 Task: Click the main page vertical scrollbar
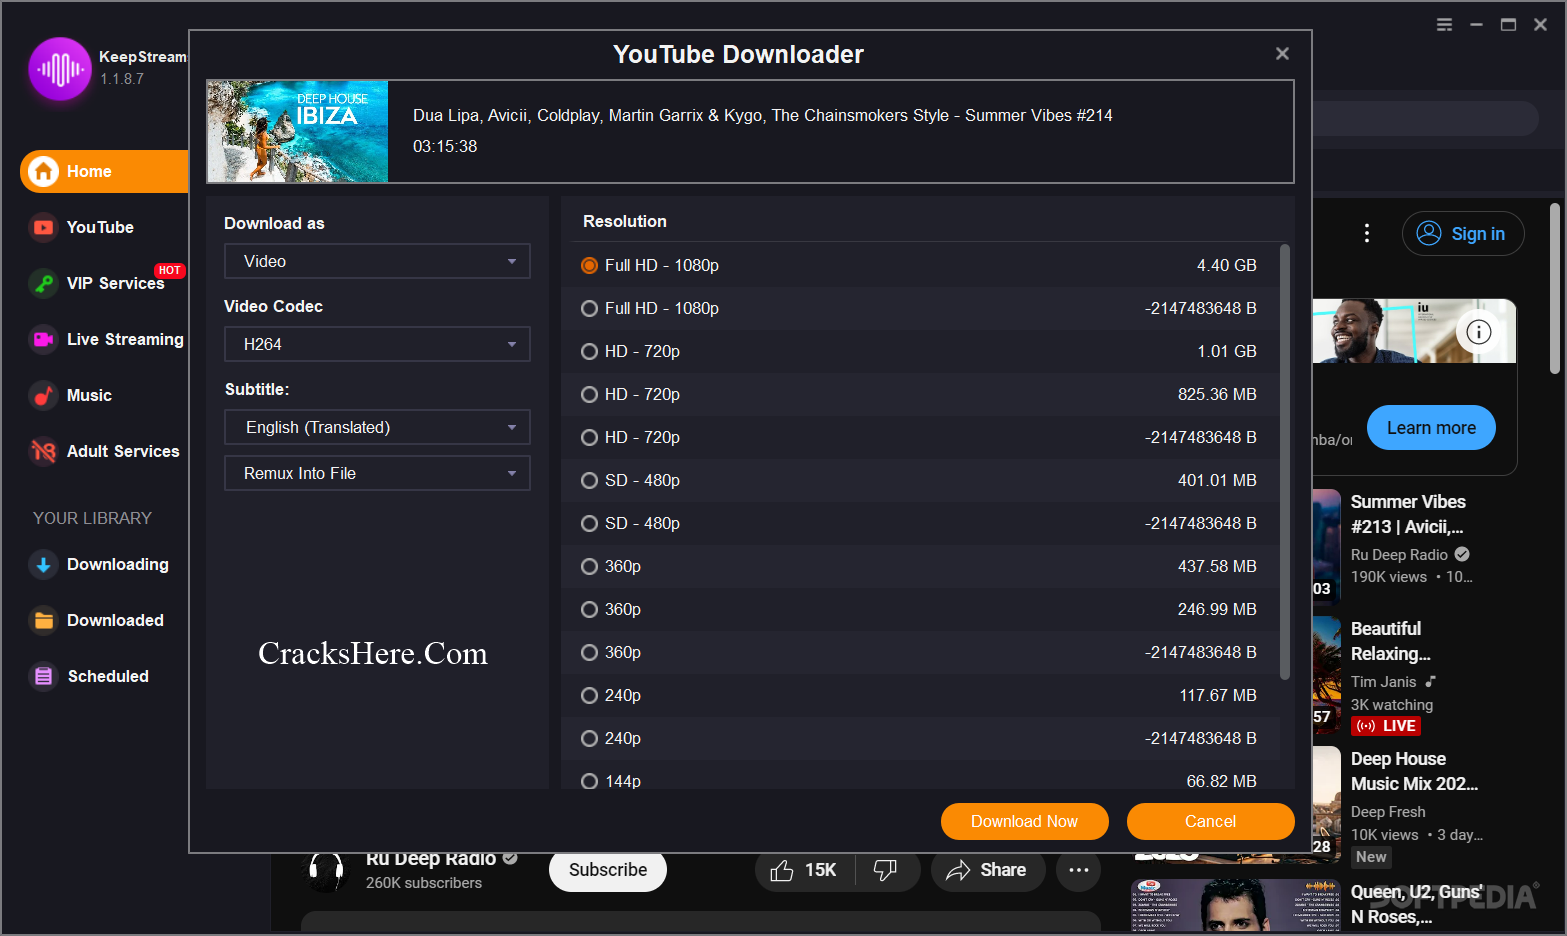(1555, 289)
